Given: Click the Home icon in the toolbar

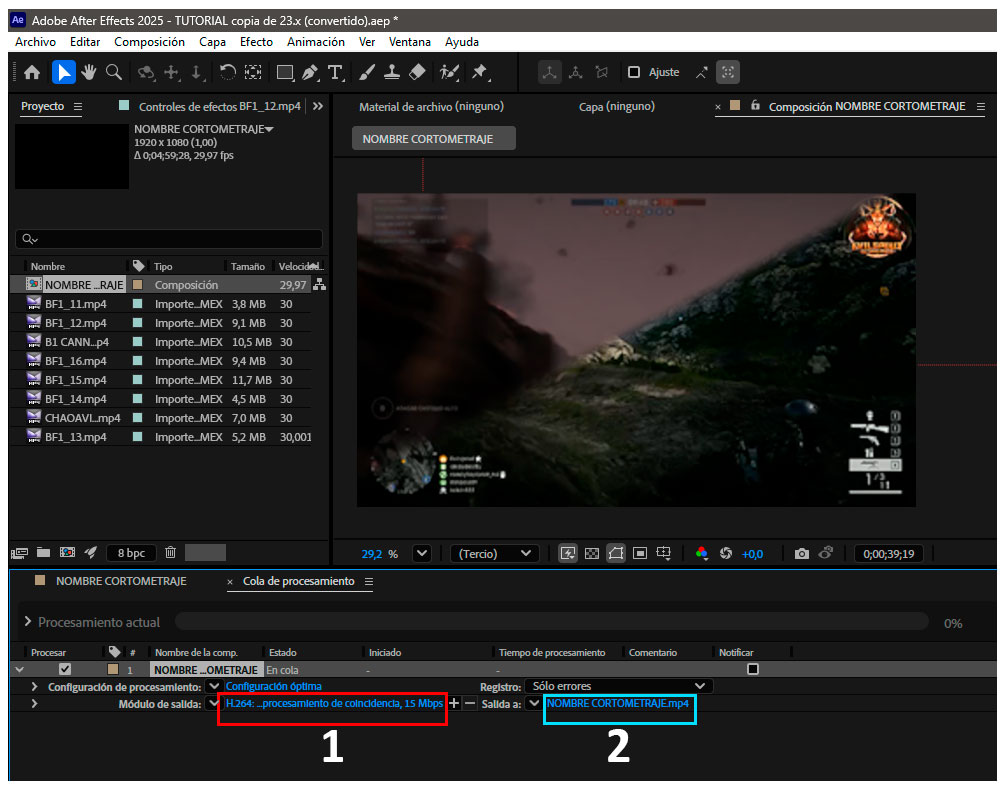Looking at the screenshot, I should pyautogui.click(x=32, y=72).
